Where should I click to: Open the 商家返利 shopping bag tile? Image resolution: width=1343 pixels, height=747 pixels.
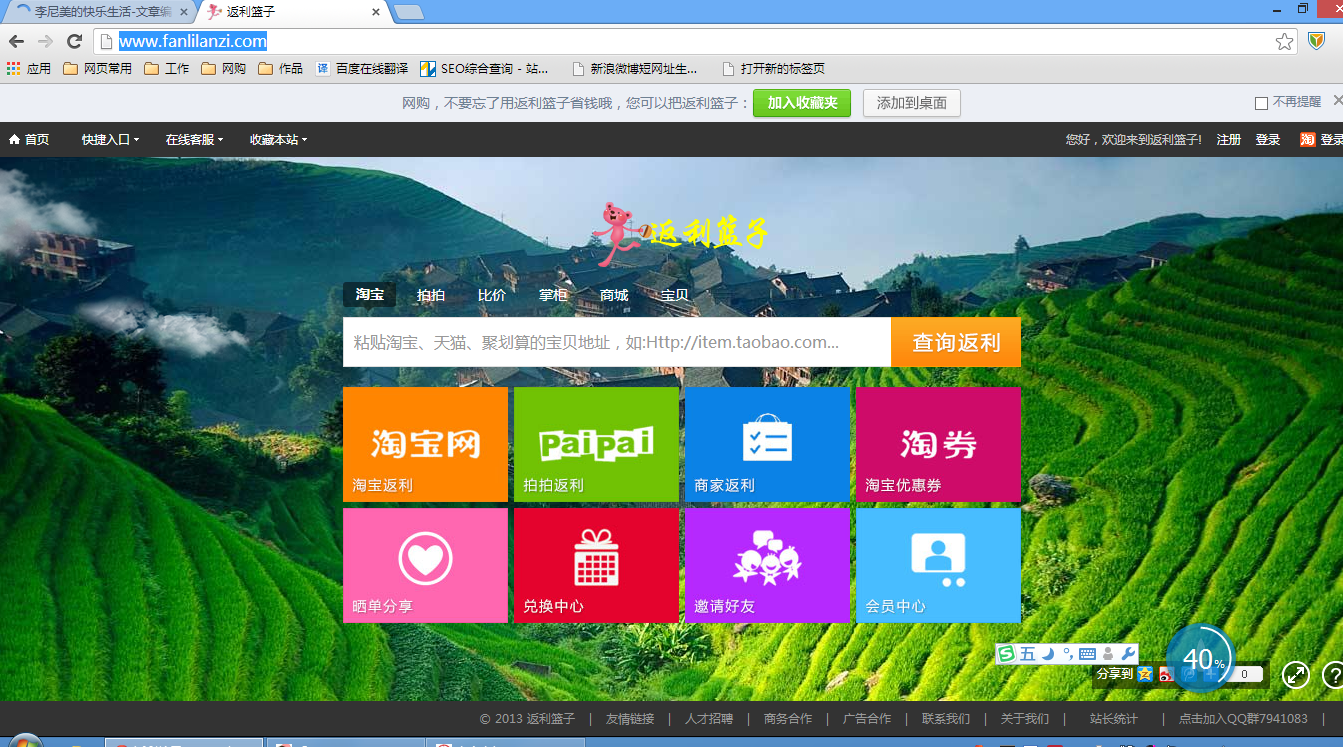[767, 444]
